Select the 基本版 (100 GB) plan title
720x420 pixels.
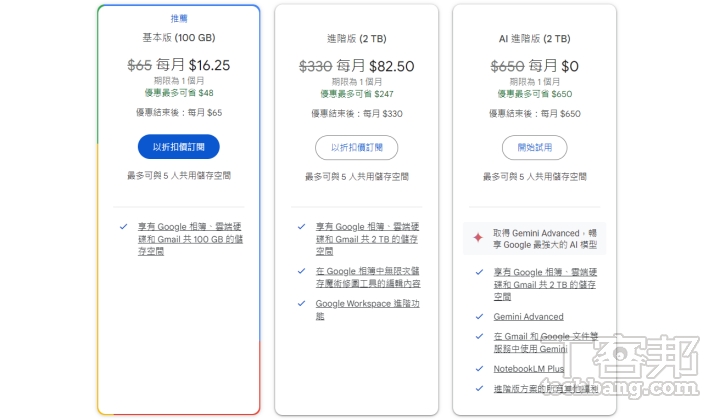(x=179, y=38)
